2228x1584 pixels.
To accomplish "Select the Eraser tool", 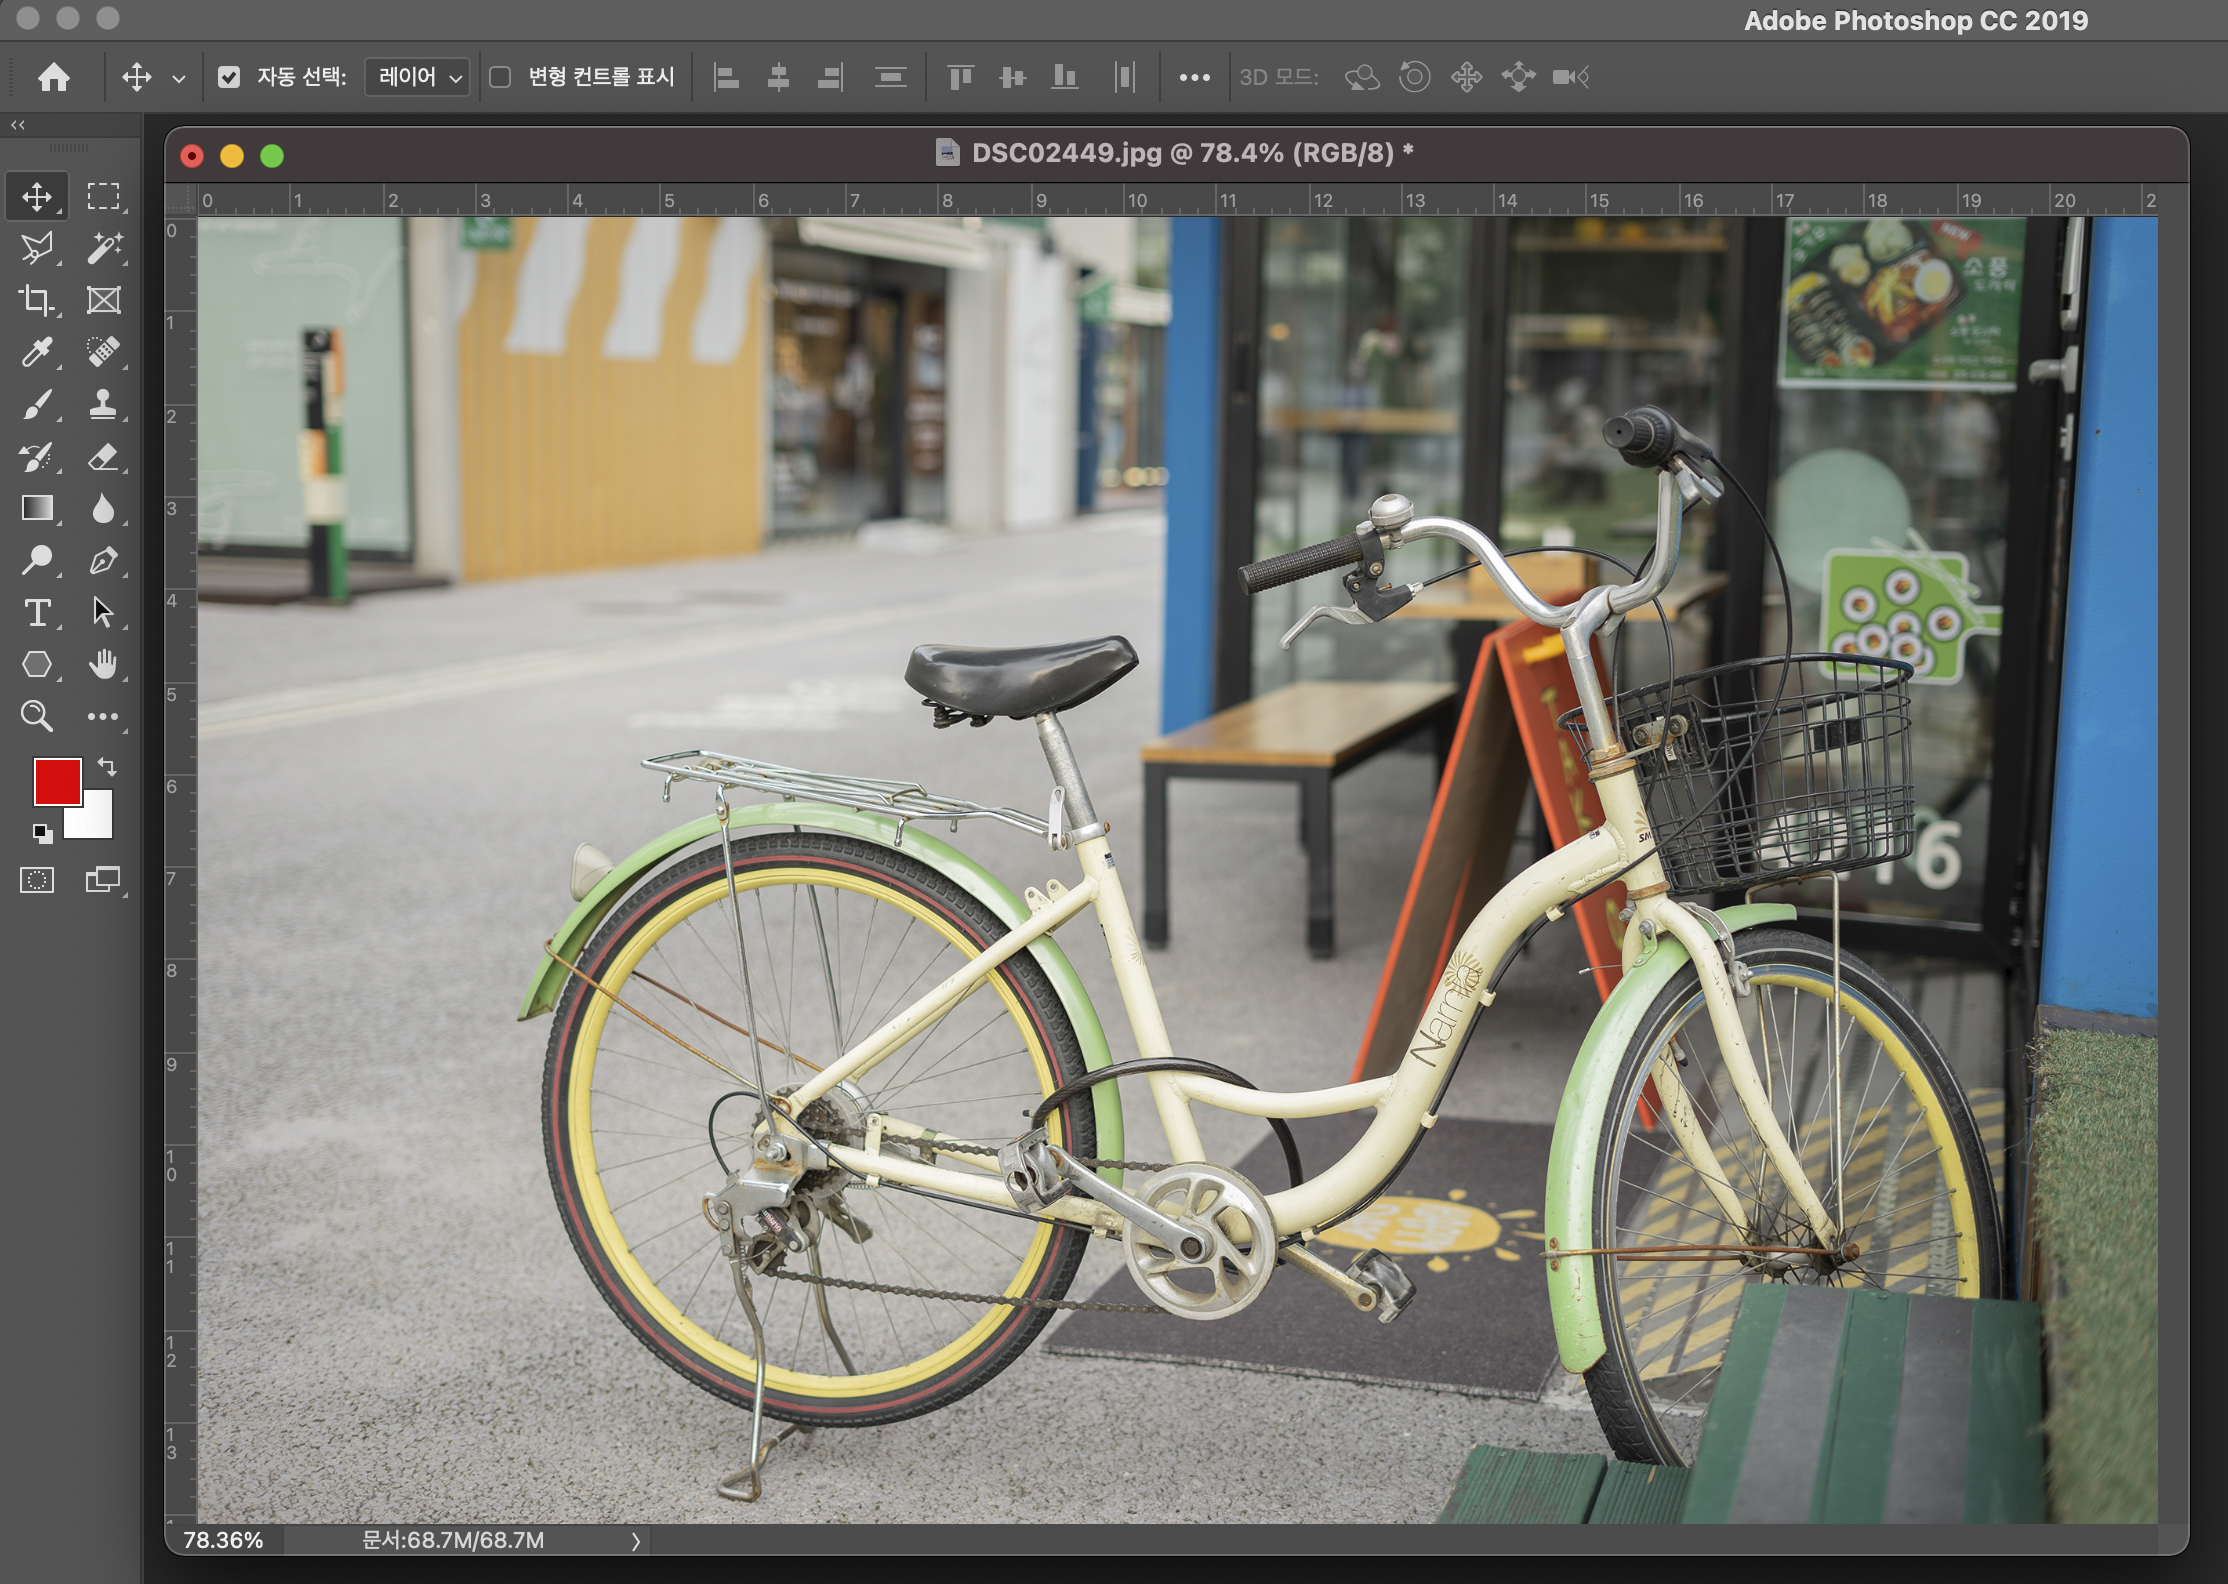I will 104,457.
